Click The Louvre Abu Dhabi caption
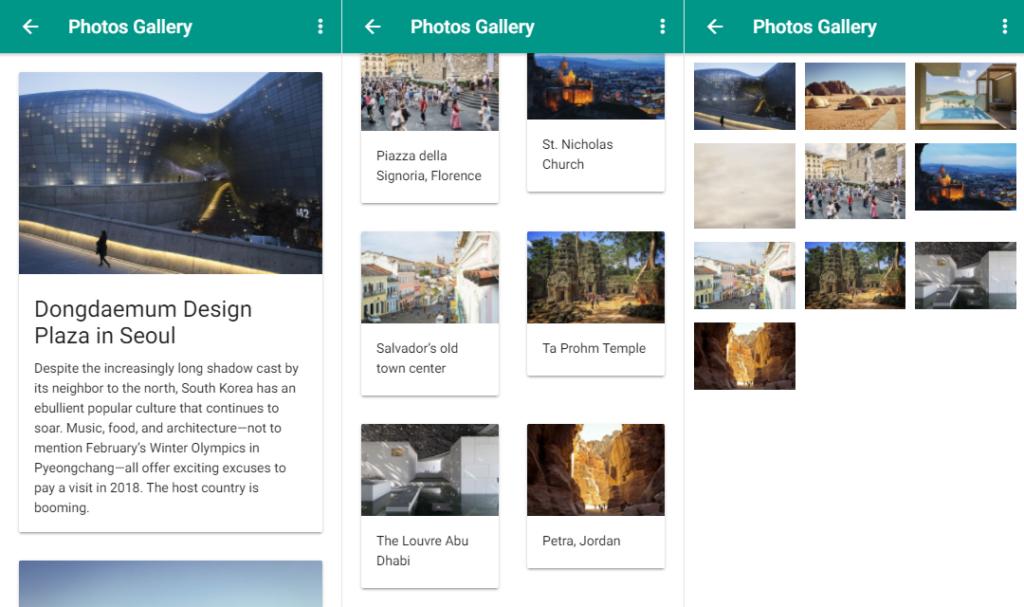Screen dimensions: 1024x607 pos(422,550)
